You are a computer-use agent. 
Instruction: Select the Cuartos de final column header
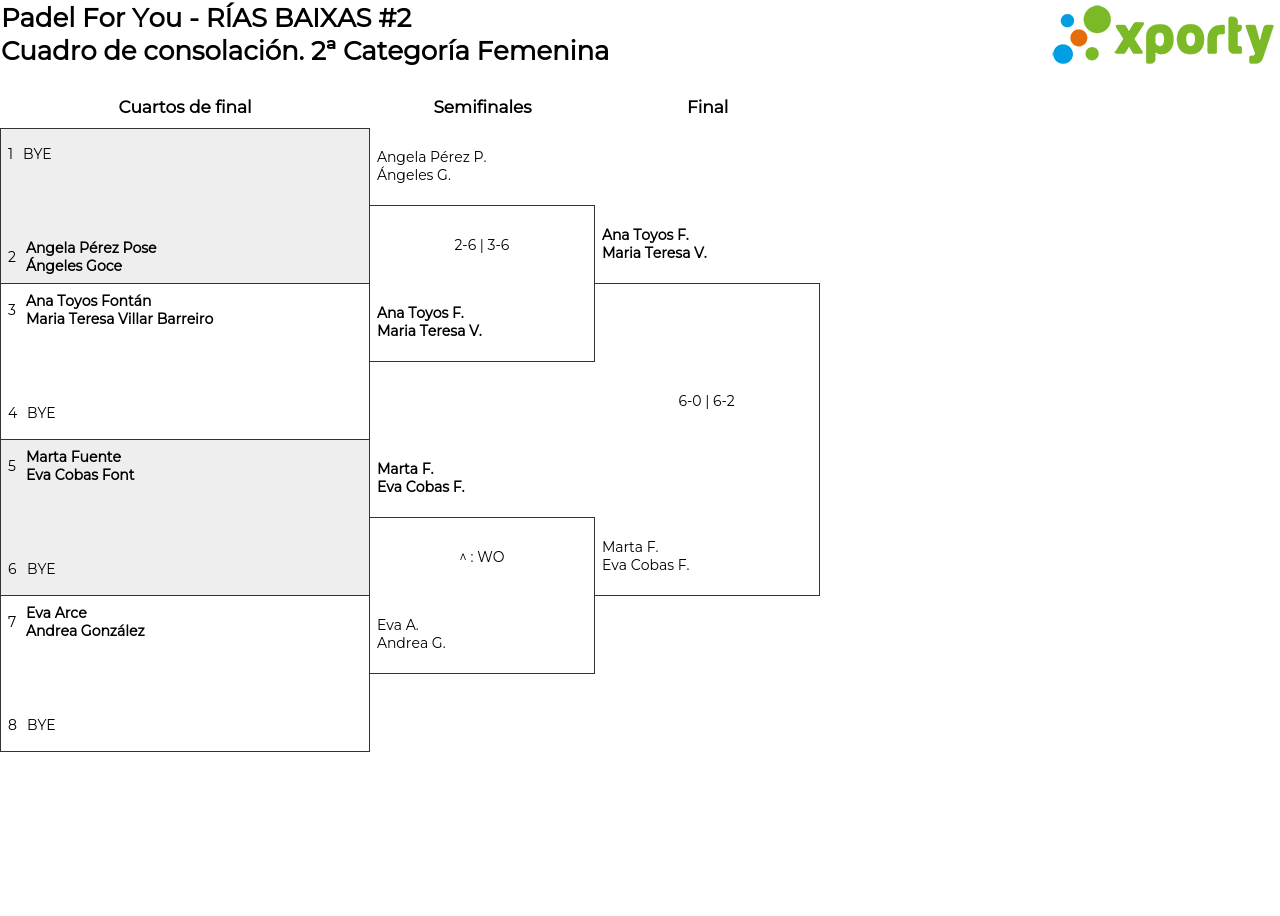coord(185,107)
